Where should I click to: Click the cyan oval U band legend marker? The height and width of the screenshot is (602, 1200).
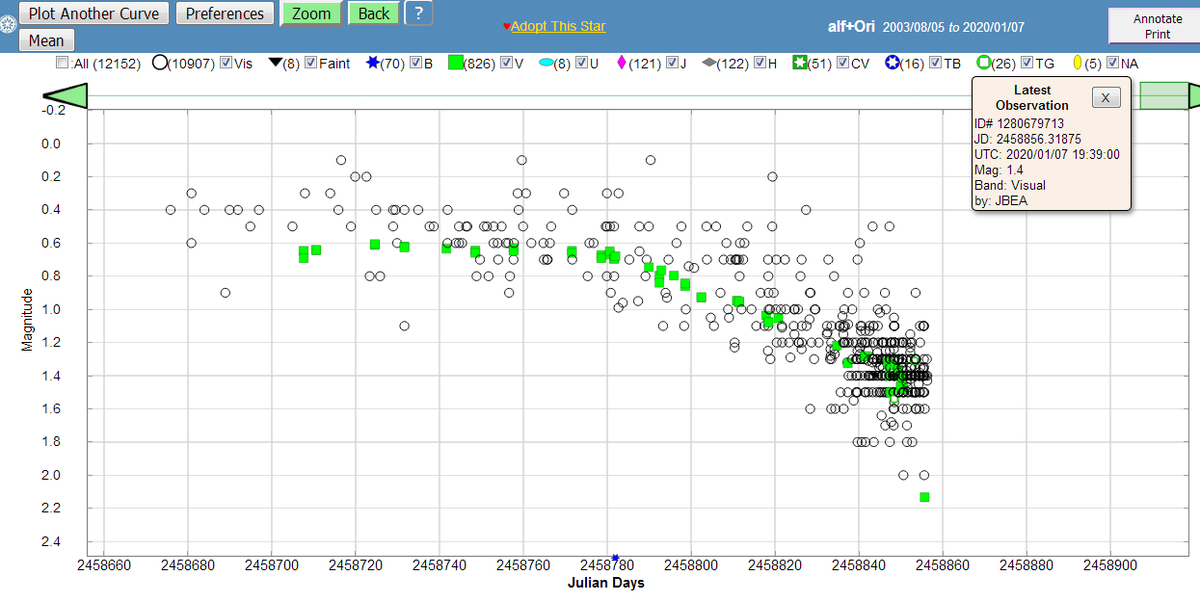point(546,64)
